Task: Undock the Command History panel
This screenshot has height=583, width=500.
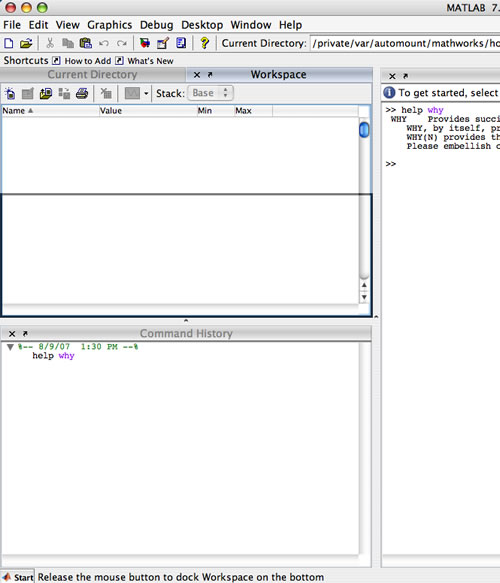Action: [x=25, y=334]
